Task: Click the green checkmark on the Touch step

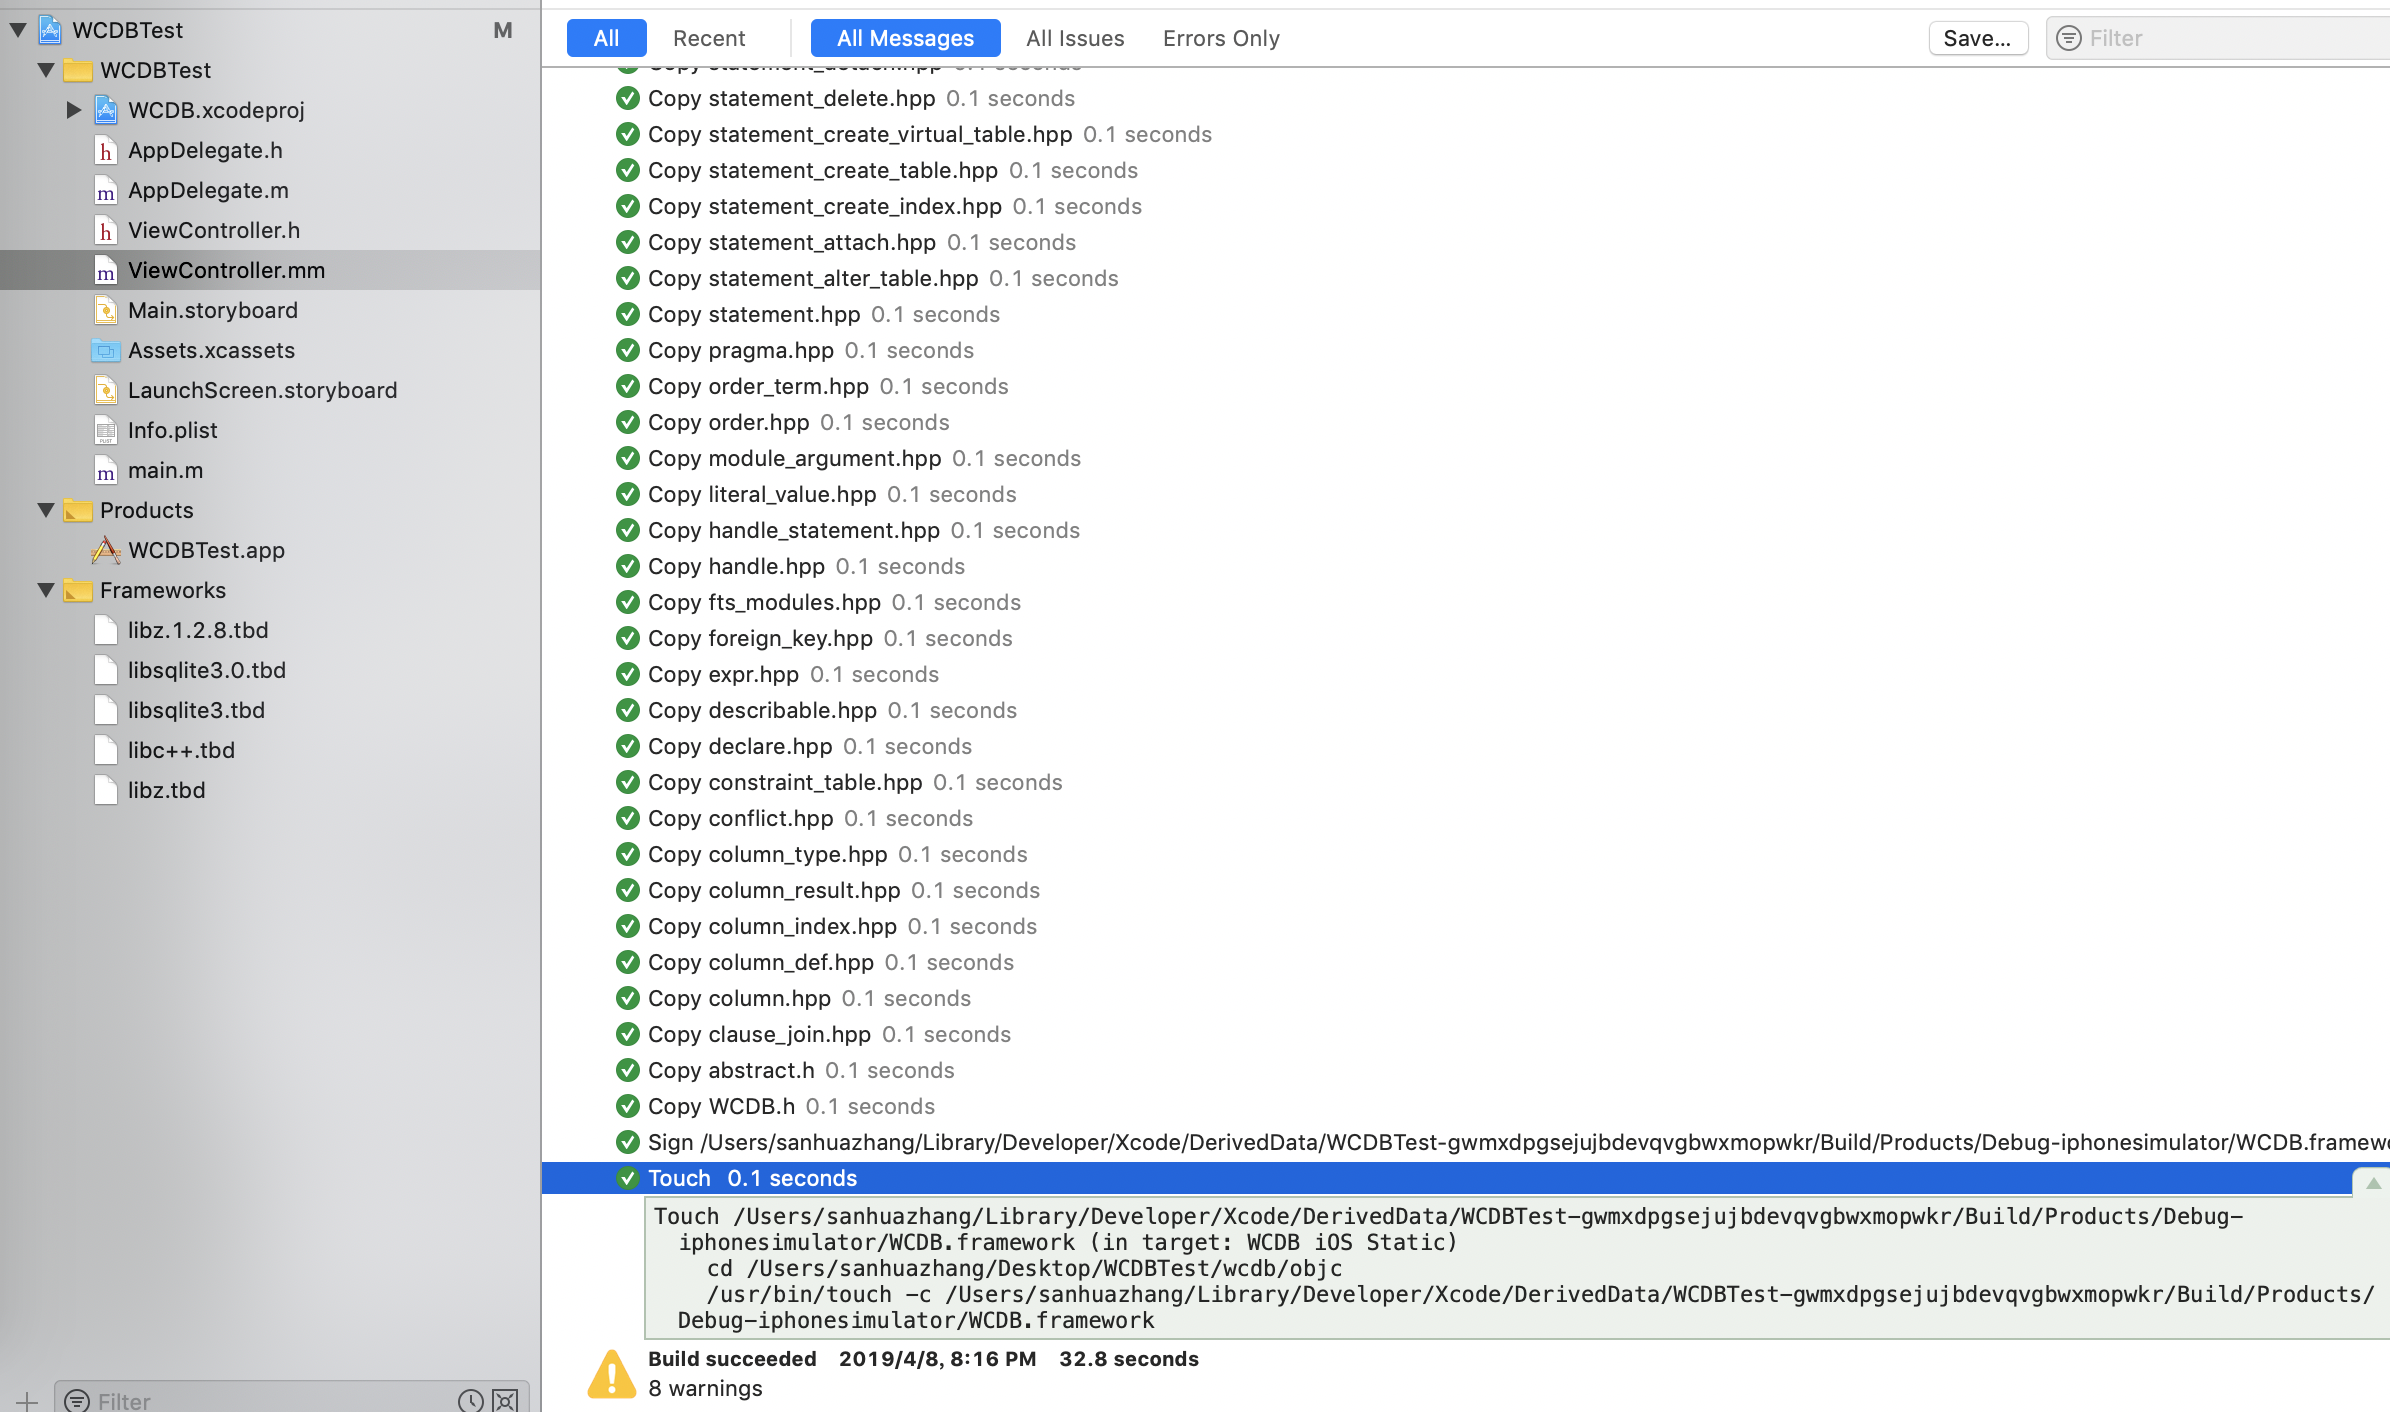Action: click(x=628, y=1178)
